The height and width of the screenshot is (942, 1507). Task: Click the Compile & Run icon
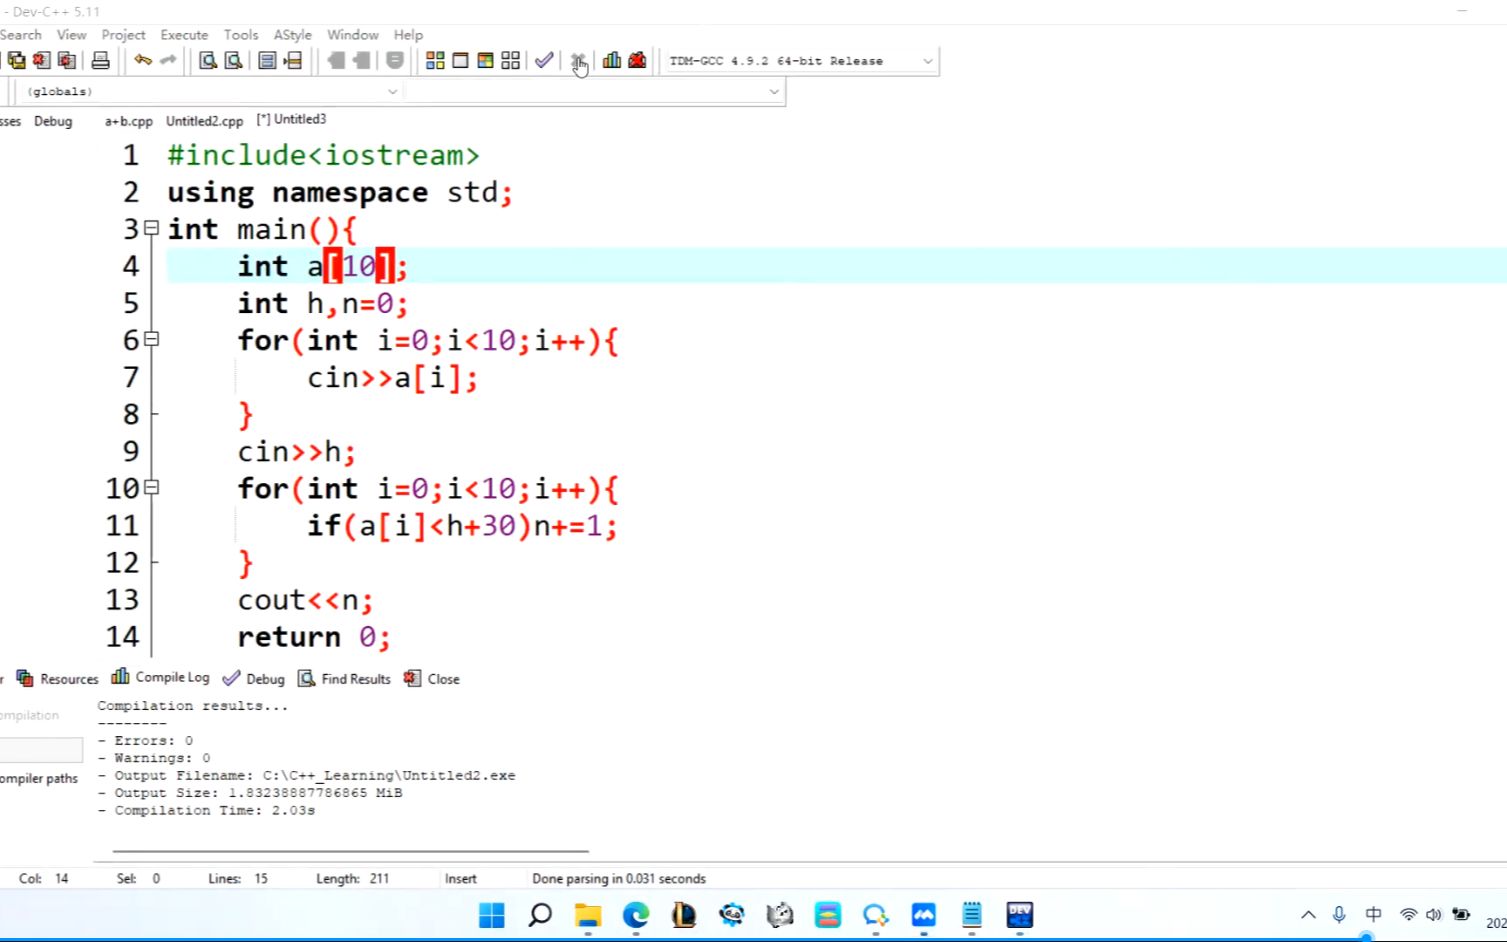coord(485,61)
